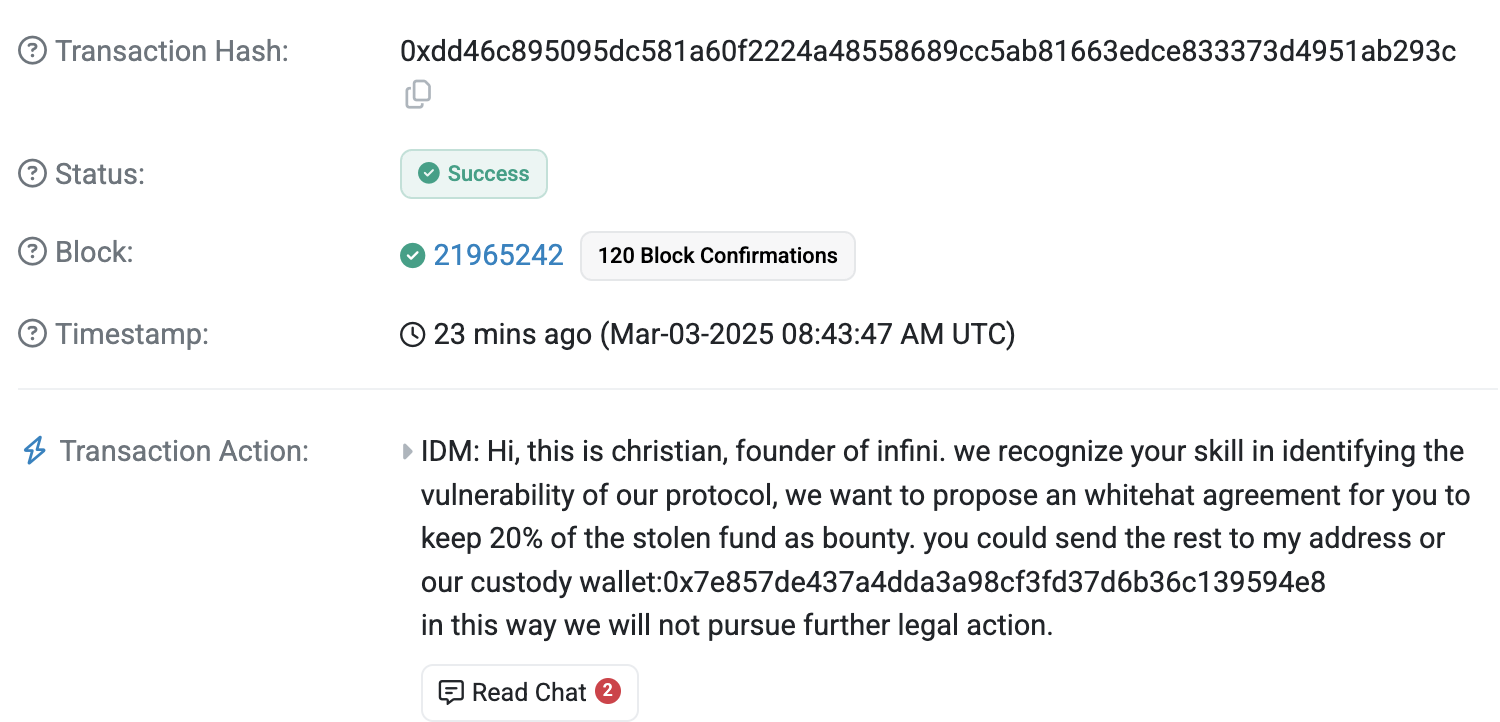The width and height of the screenshot is (1500, 722).
Task: Copy the transaction hash to clipboard
Action: pyautogui.click(x=418, y=95)
